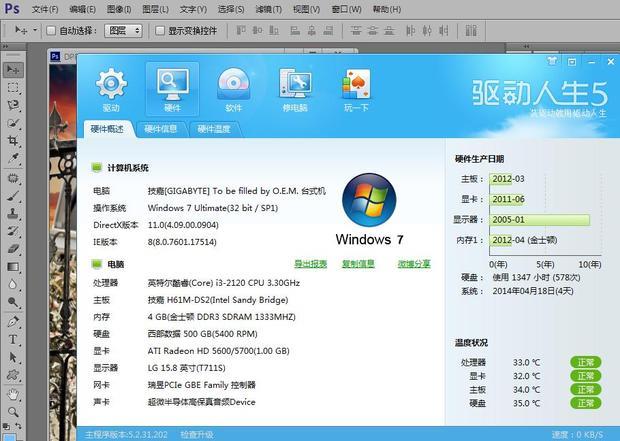Open 硬件 hardware section icon

pyautogui.click(x=172, y=89)
